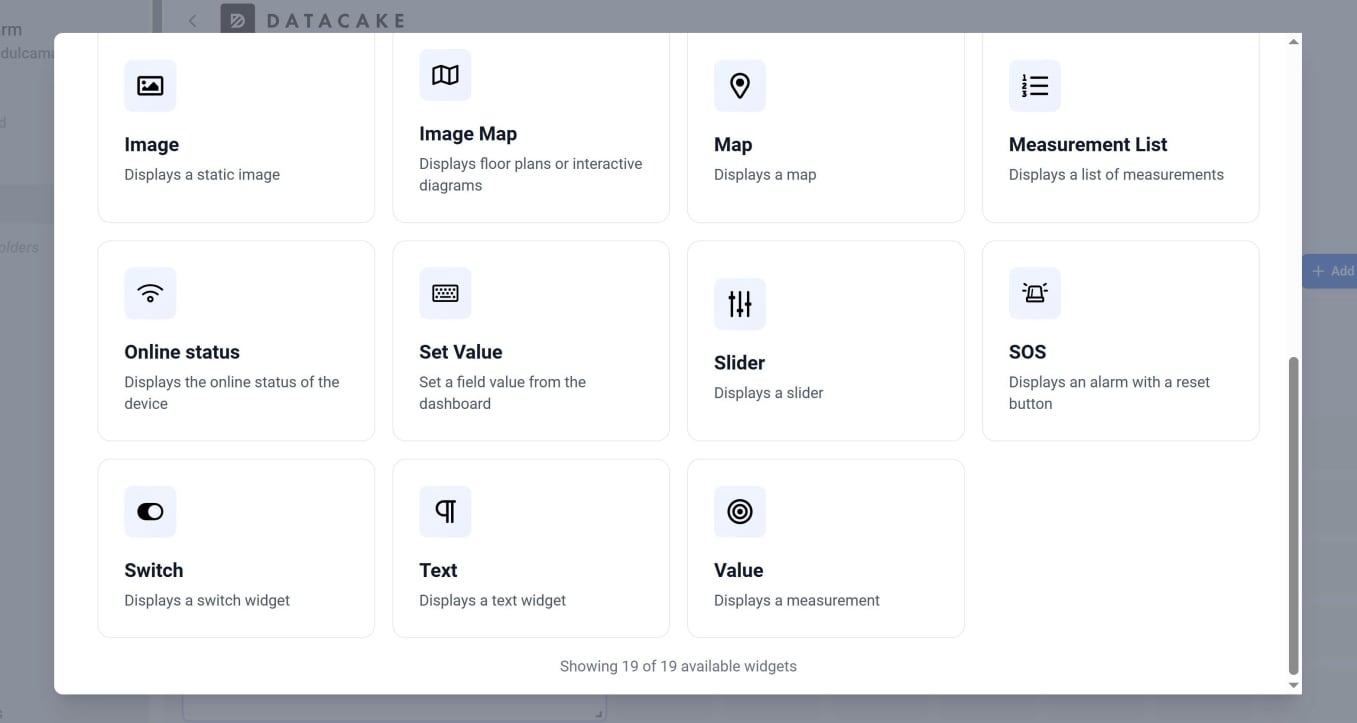Viewport: 1357px width, 723px height.
Task: Click the Measurement List icon
Action: click(x=1035, y=85)
